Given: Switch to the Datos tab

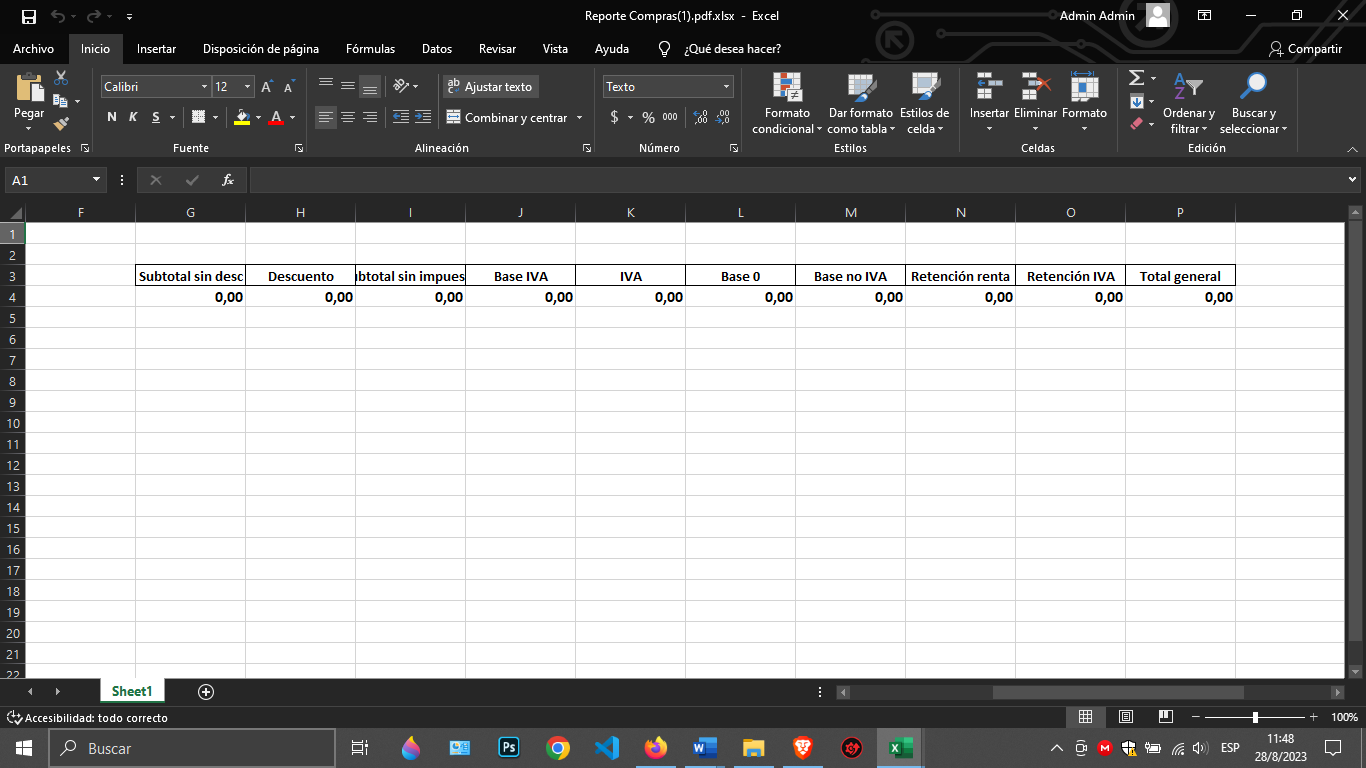Looking at the screenshot, I should [437, 49].
